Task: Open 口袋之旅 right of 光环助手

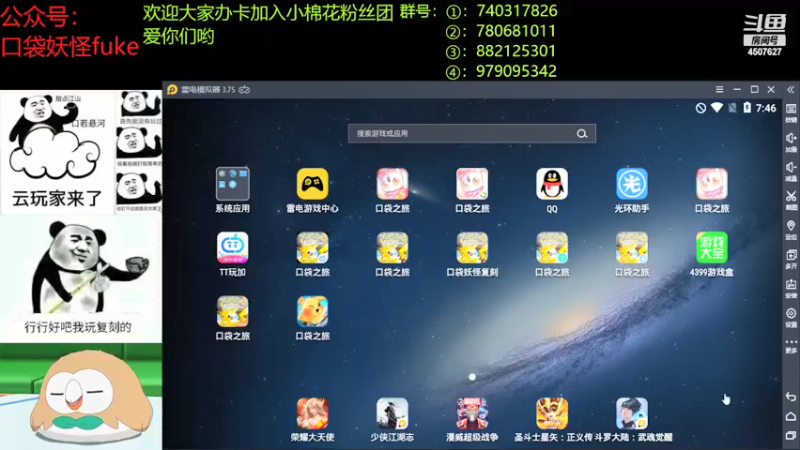Action: point(712,184)
